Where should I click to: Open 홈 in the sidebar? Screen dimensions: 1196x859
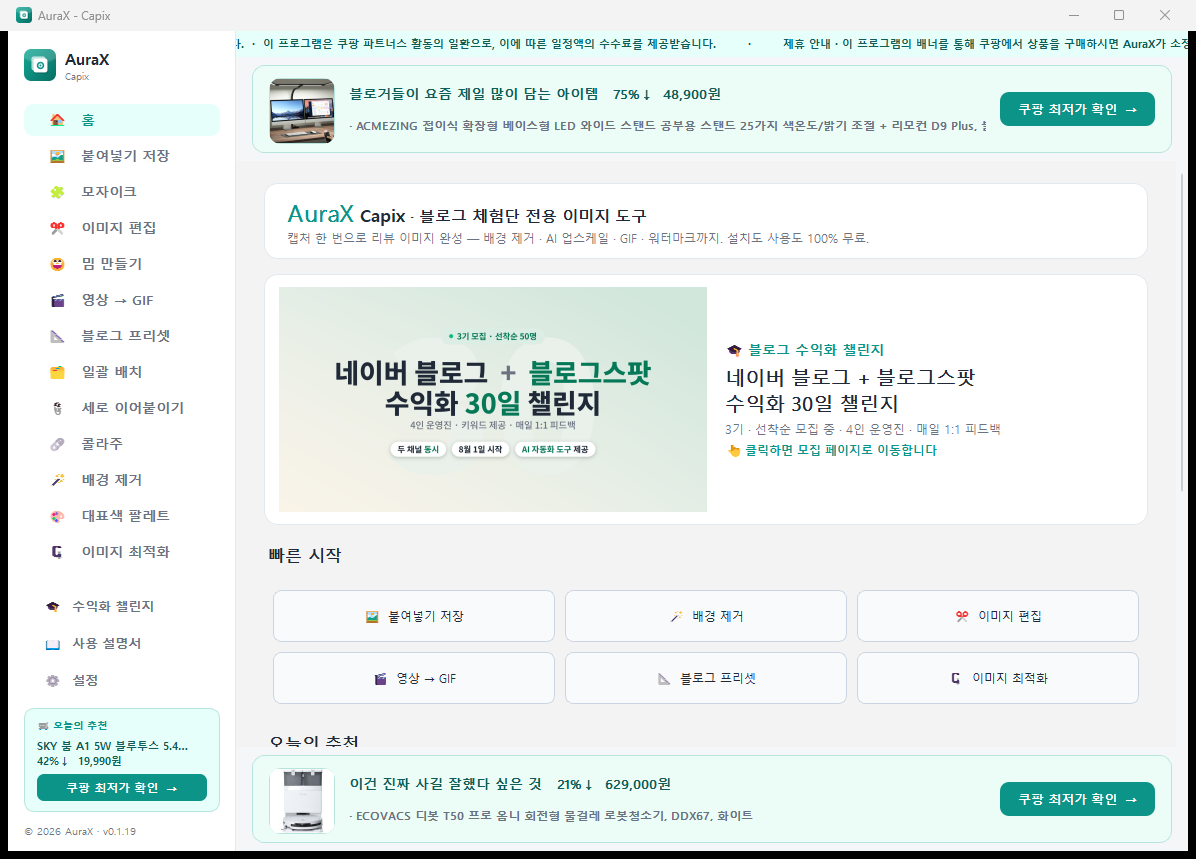point(122,120)
